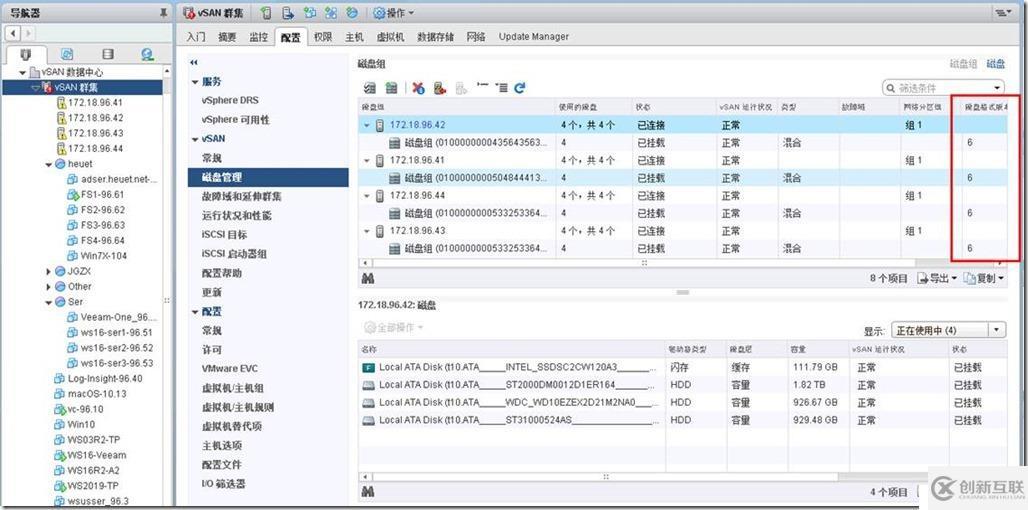Click the navigator back arrow button

13,34
